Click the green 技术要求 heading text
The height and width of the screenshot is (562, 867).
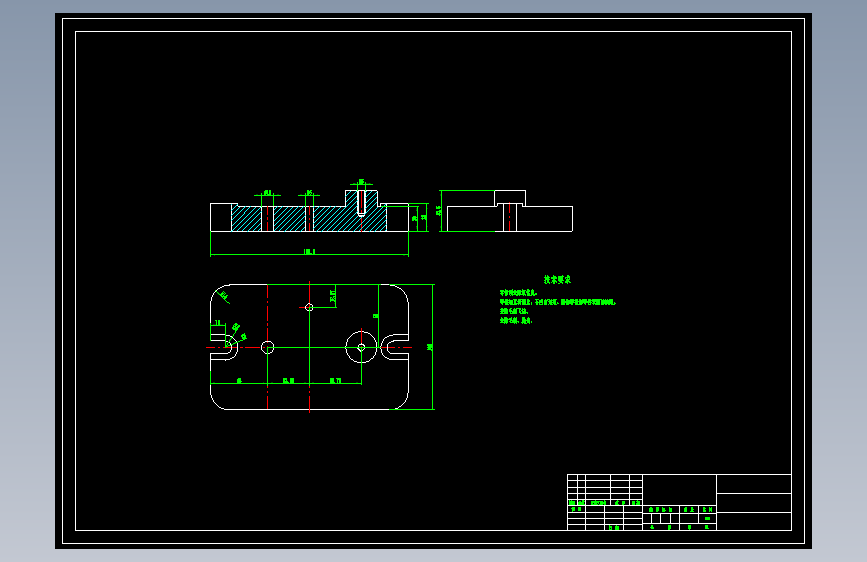point(557,280)
